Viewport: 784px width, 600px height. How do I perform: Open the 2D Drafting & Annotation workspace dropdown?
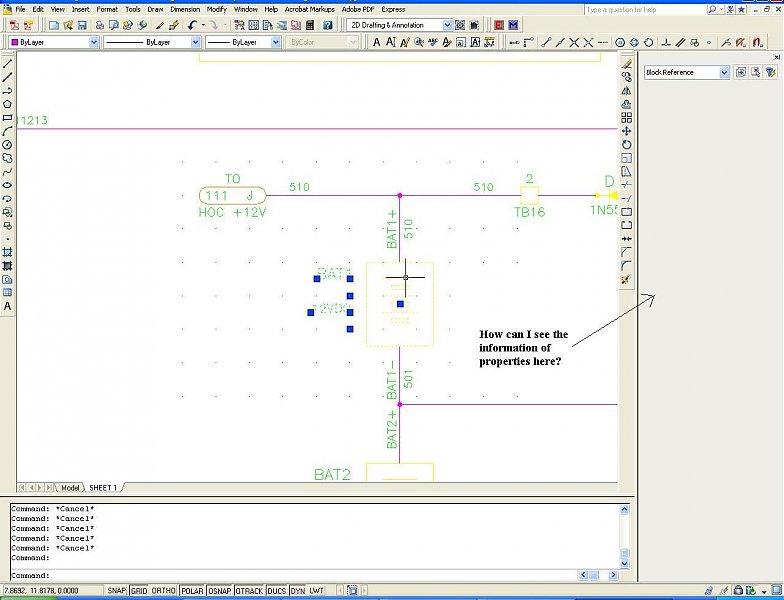click(x=447, y=25)
